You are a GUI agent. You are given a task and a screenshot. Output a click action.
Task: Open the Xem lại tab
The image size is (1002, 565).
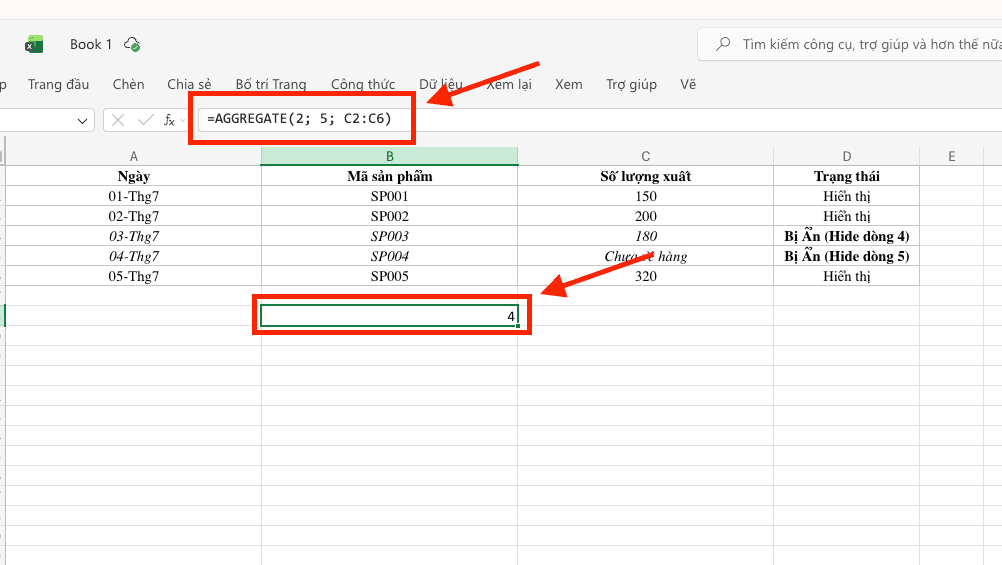click(x=509, y=84)
